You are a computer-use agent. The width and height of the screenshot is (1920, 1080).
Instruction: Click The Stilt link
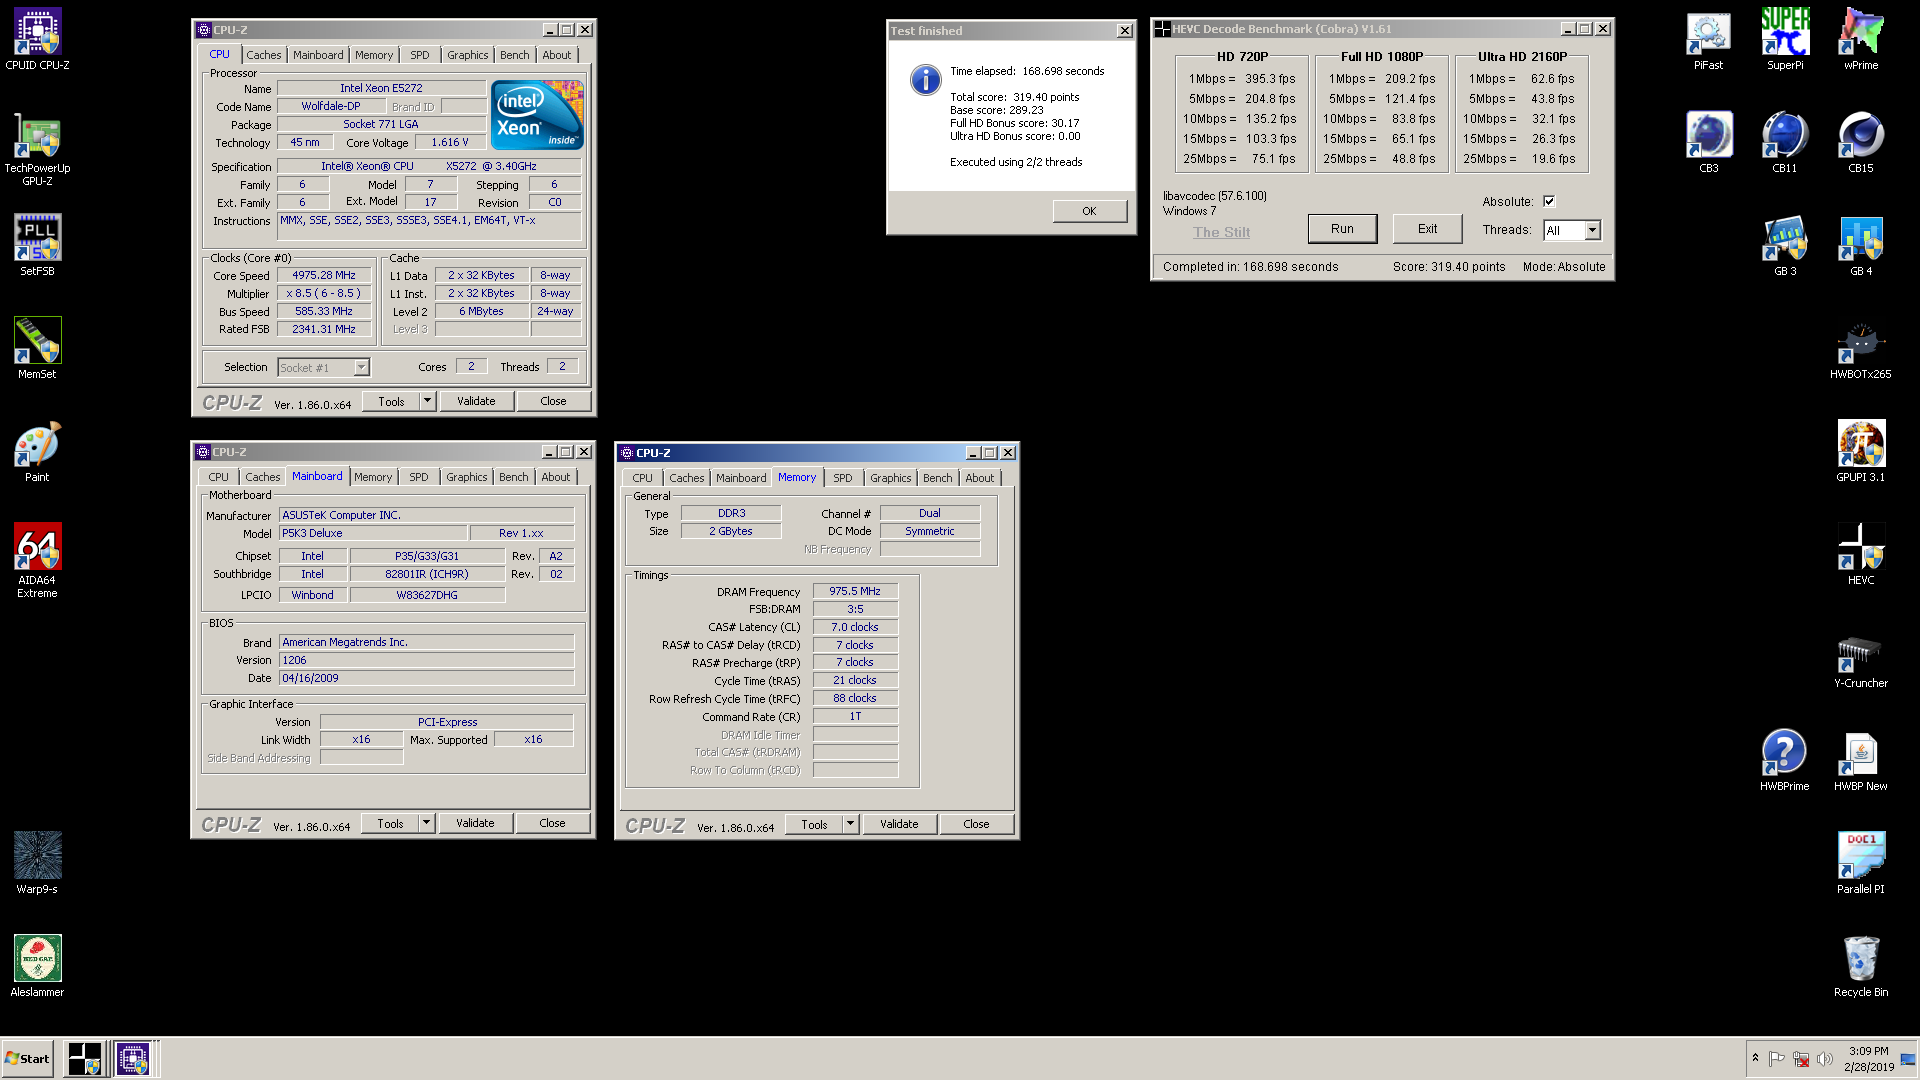[x=1221, y=232]
